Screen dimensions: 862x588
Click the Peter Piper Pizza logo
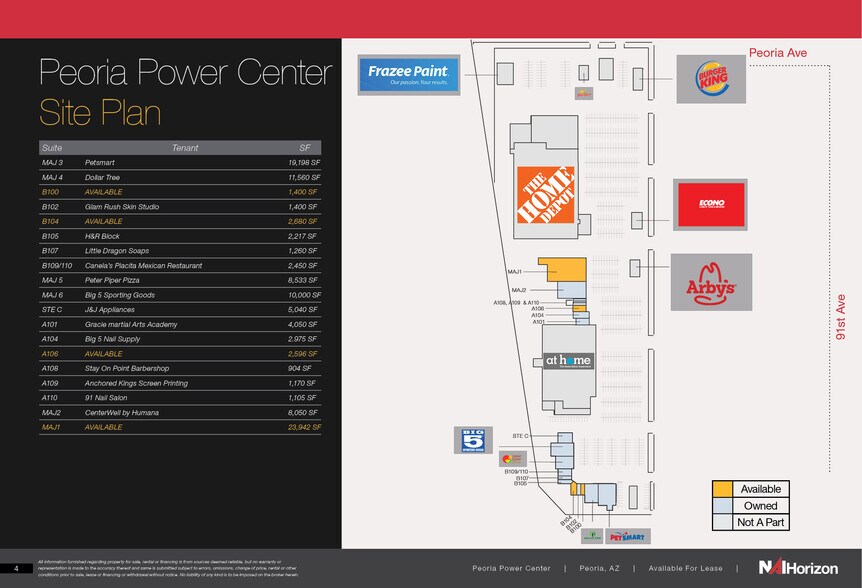click(512, 458)
